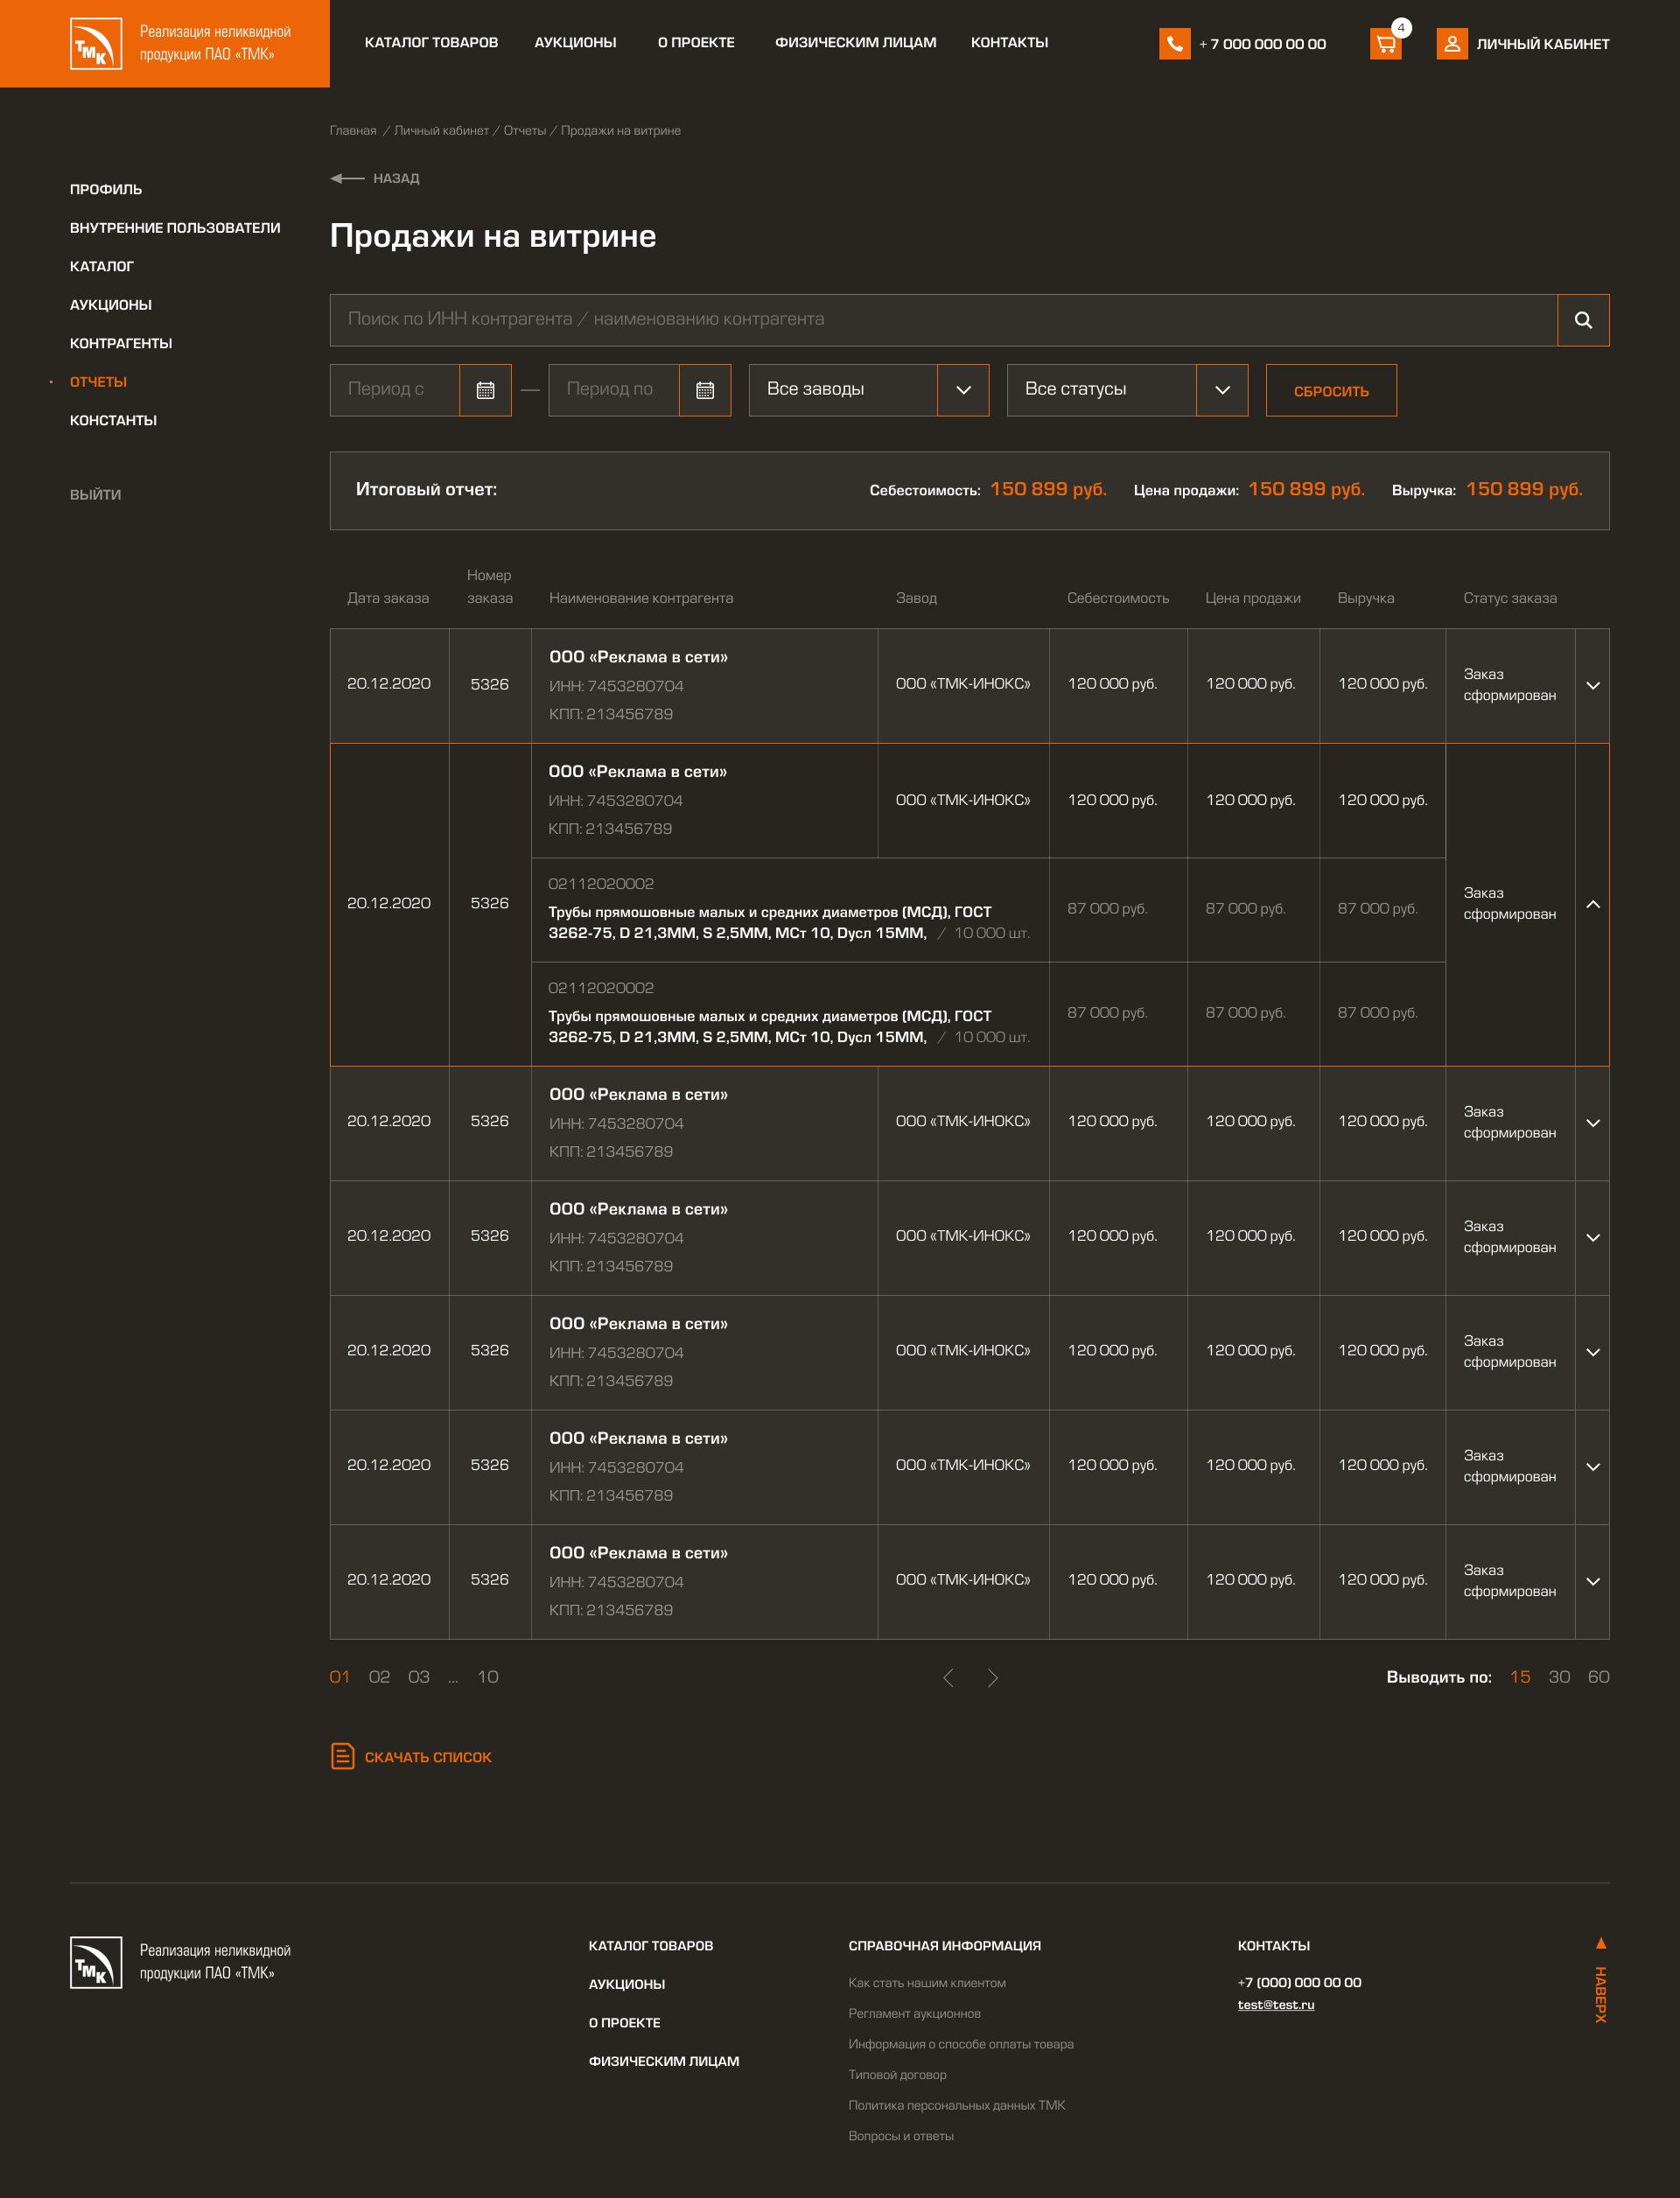Select Отчеты in sidebar
The width and height of the screenshot is (1680, 2198).
pos(98,382)
